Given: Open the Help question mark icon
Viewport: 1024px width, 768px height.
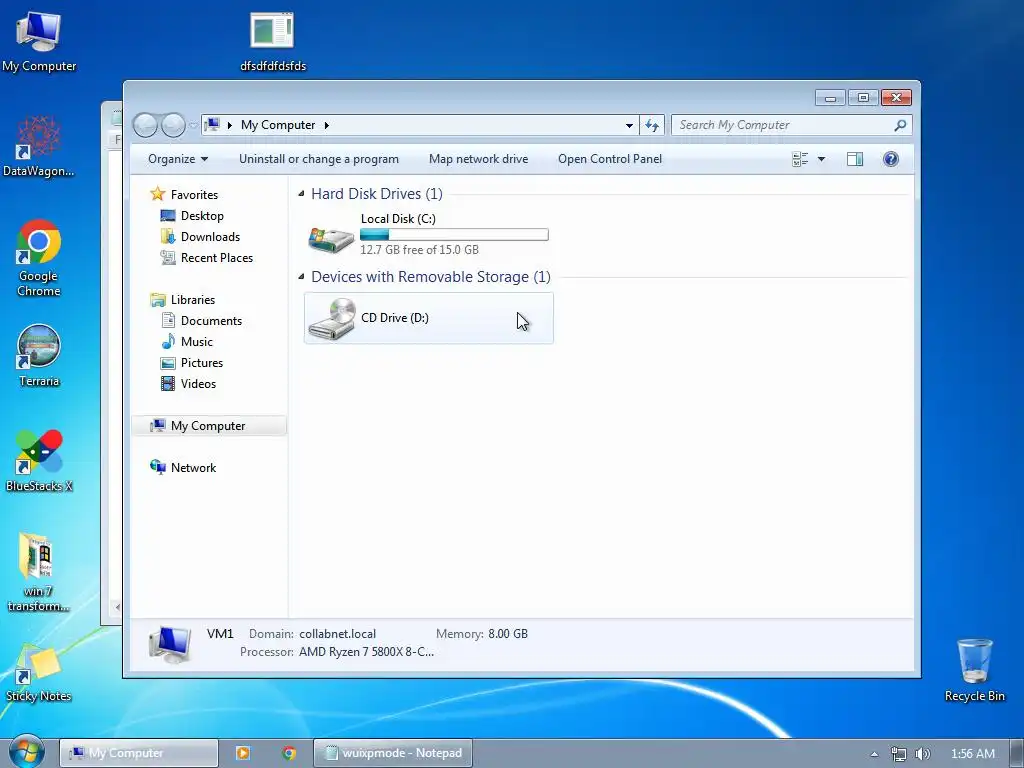Looking at the screenshot, I should click(891, 159).
